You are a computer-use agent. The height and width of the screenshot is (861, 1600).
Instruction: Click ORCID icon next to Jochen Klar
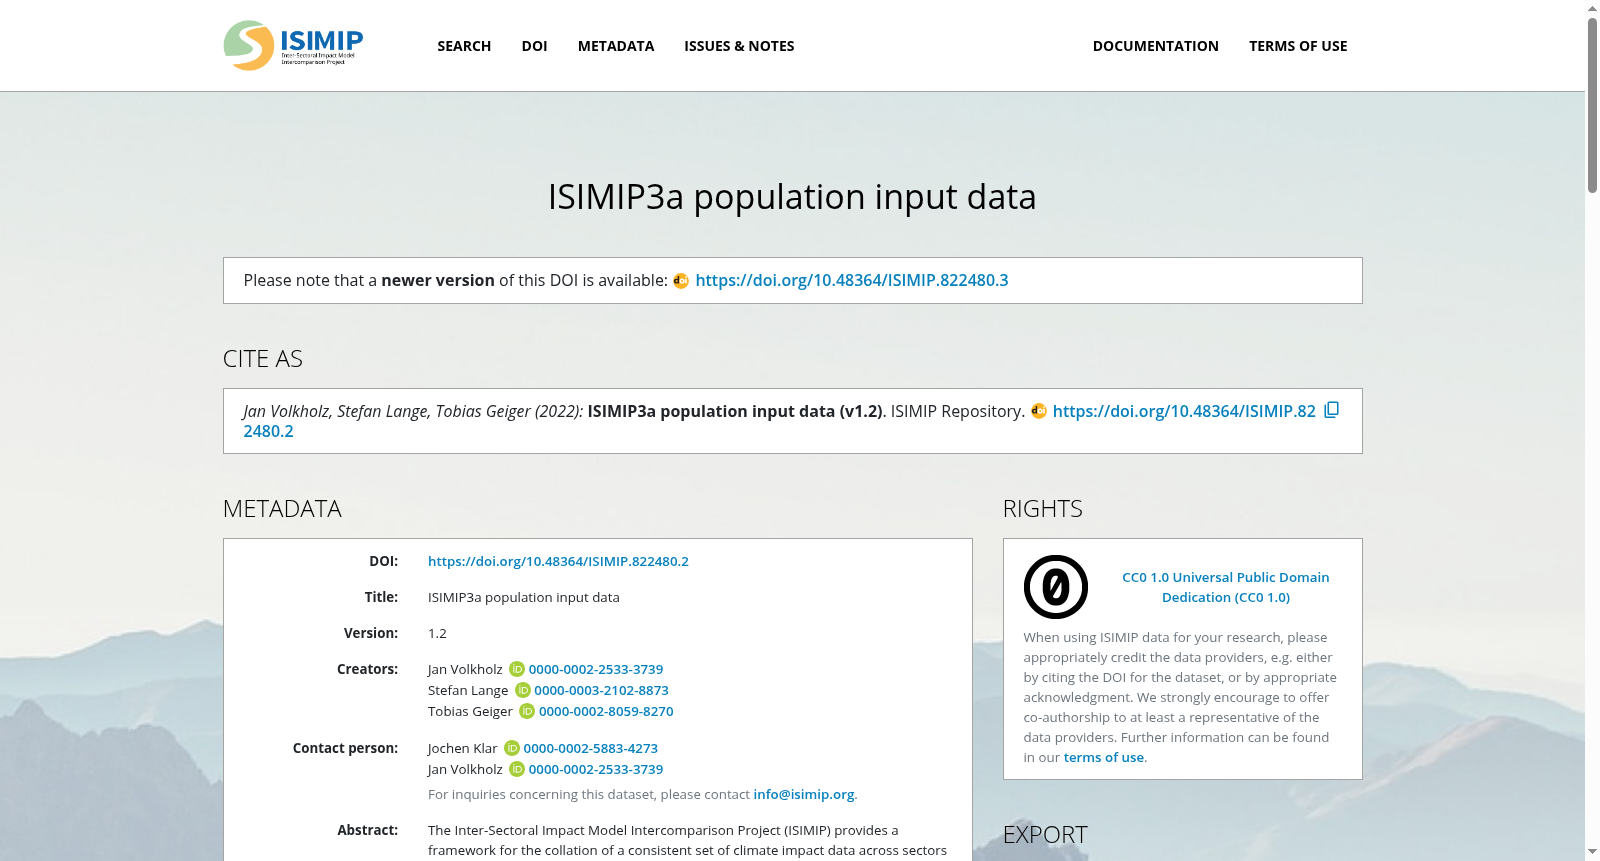[x=512, y=748]
